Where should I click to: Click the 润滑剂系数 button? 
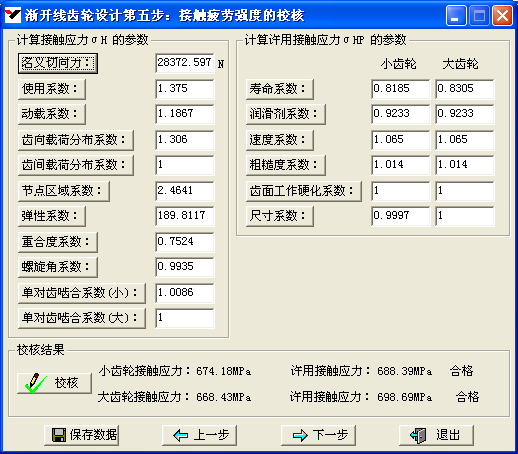[x=286, y=114]
